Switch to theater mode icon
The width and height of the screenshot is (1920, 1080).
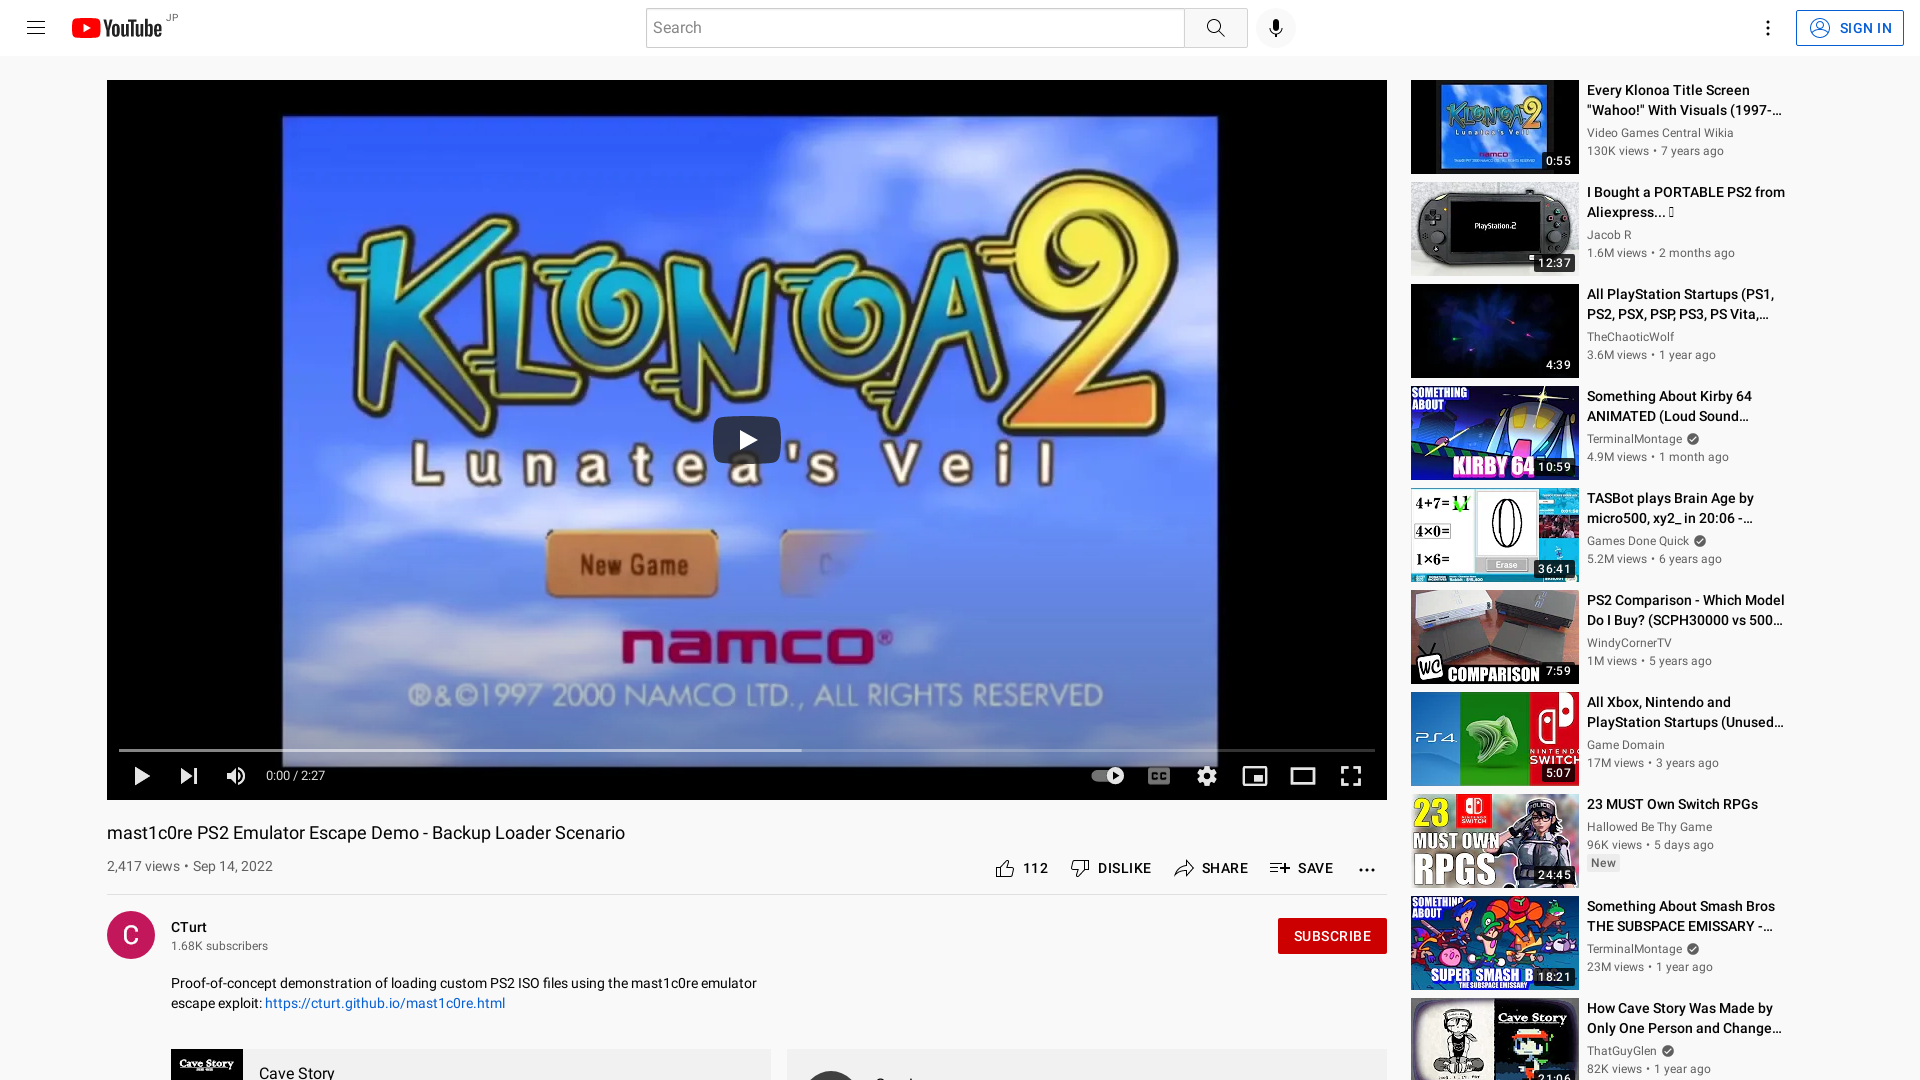tap(1302, 776)
